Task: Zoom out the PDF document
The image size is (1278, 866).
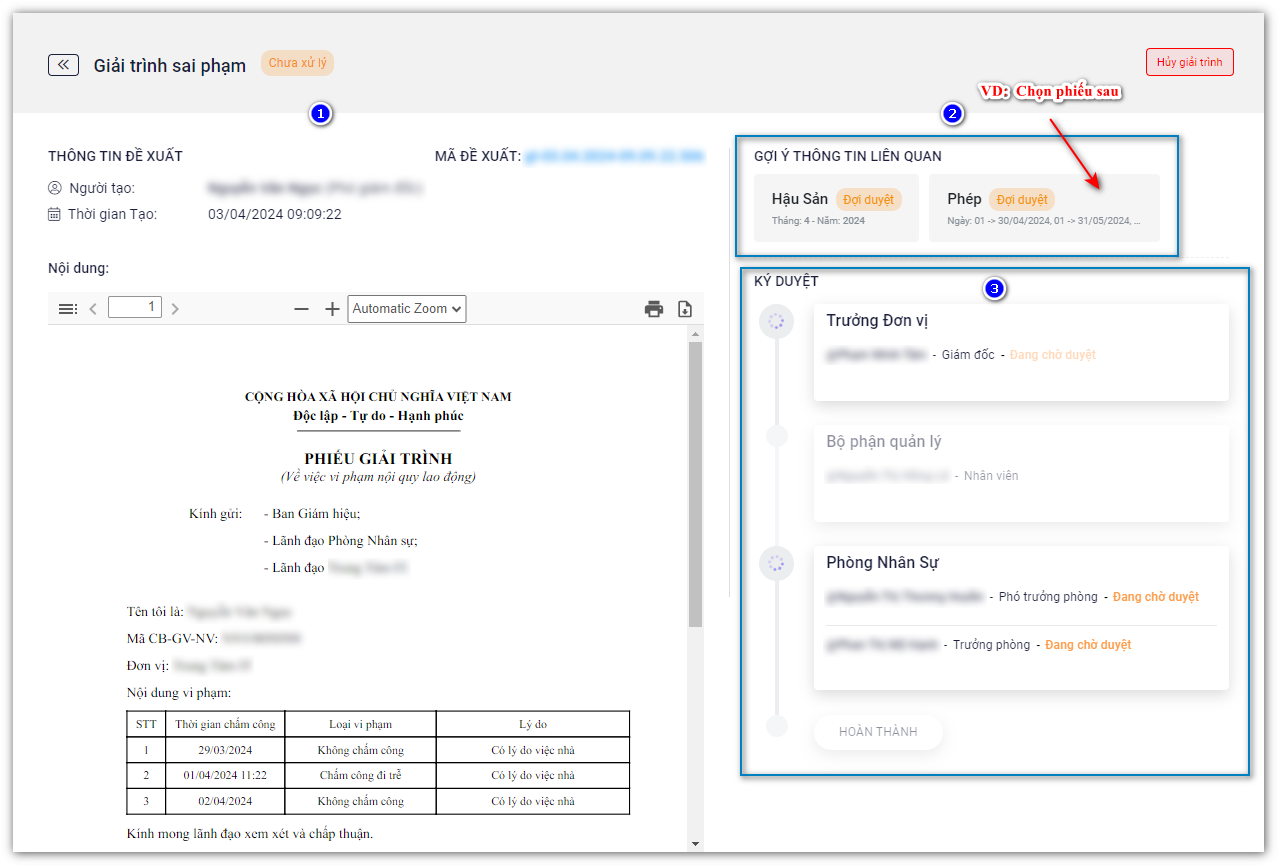Action: (x=301, y=309)
